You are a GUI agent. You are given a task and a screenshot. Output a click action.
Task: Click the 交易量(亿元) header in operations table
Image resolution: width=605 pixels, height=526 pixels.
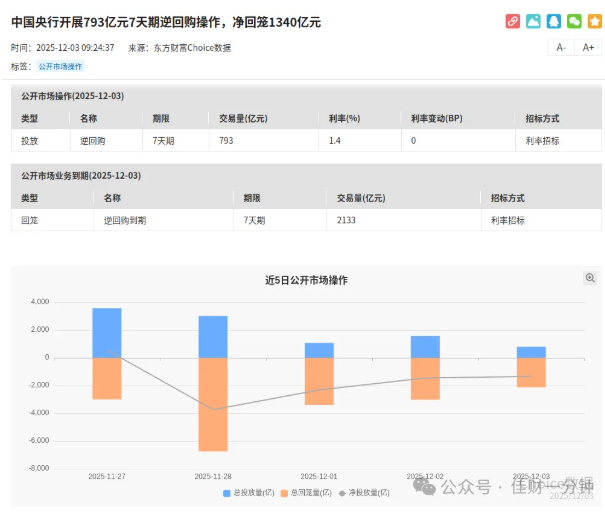243,118
